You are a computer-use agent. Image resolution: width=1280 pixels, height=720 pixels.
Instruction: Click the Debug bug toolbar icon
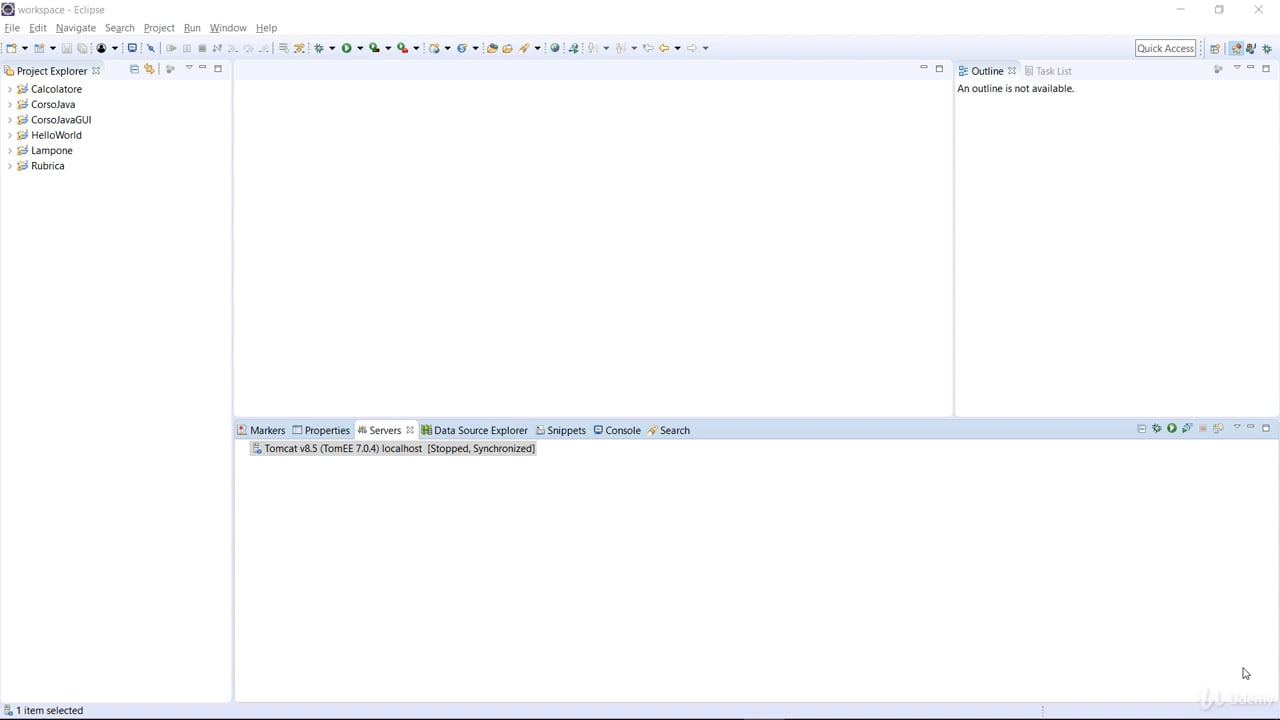click(x=319, y=48)
